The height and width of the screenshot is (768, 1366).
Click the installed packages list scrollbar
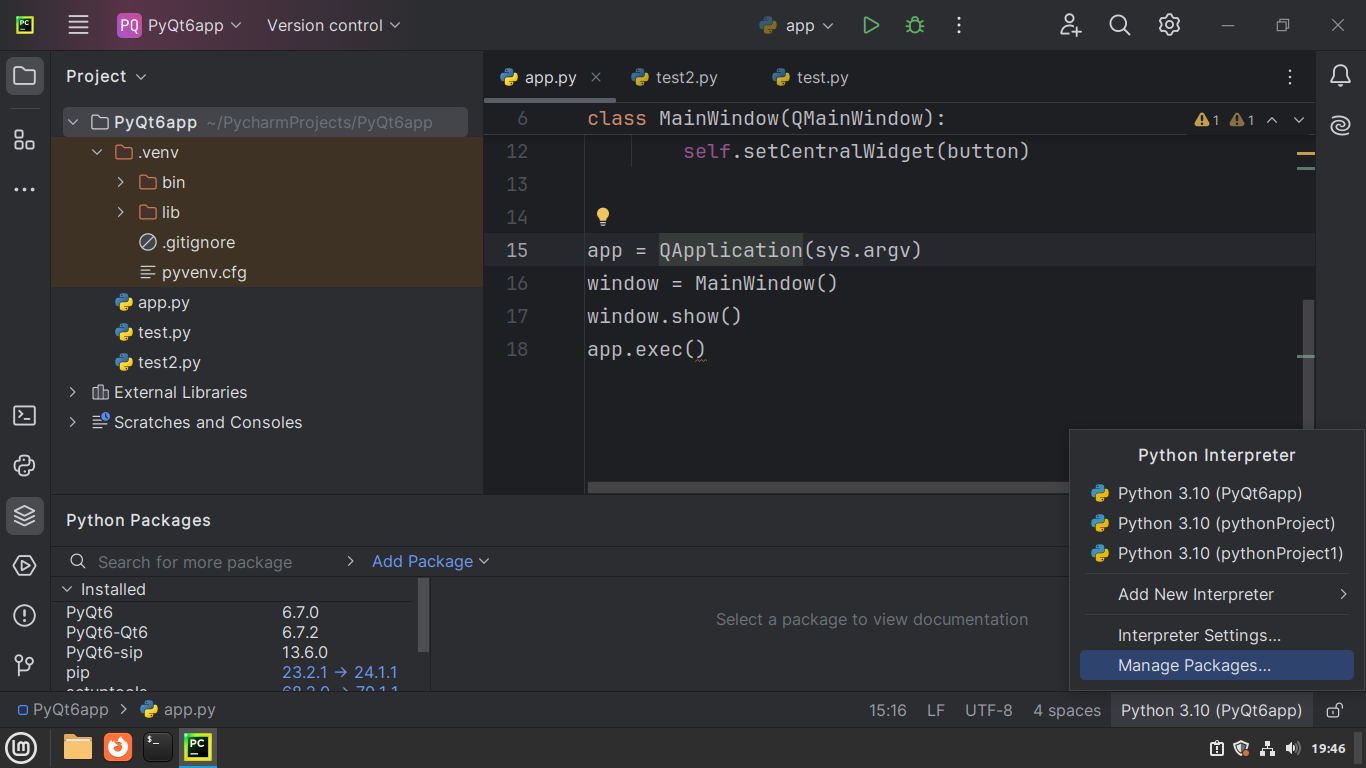coord(423,614)
